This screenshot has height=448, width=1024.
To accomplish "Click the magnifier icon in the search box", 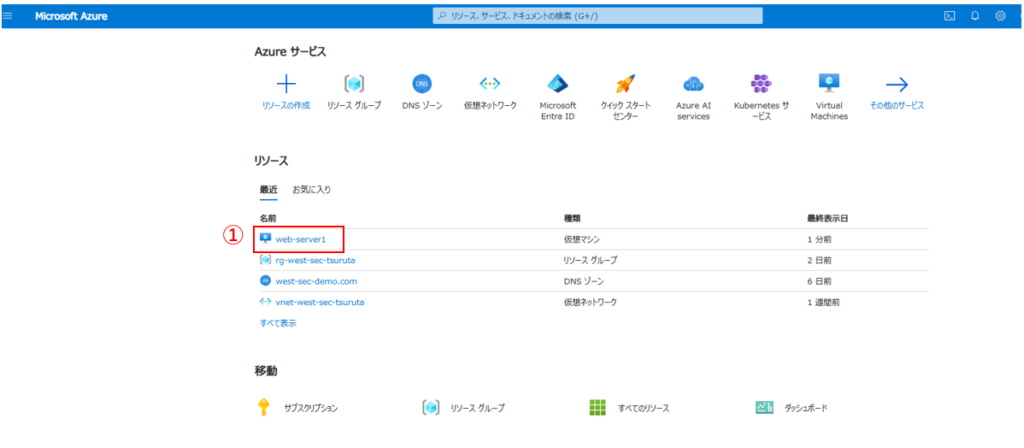I will coord(442,16).
